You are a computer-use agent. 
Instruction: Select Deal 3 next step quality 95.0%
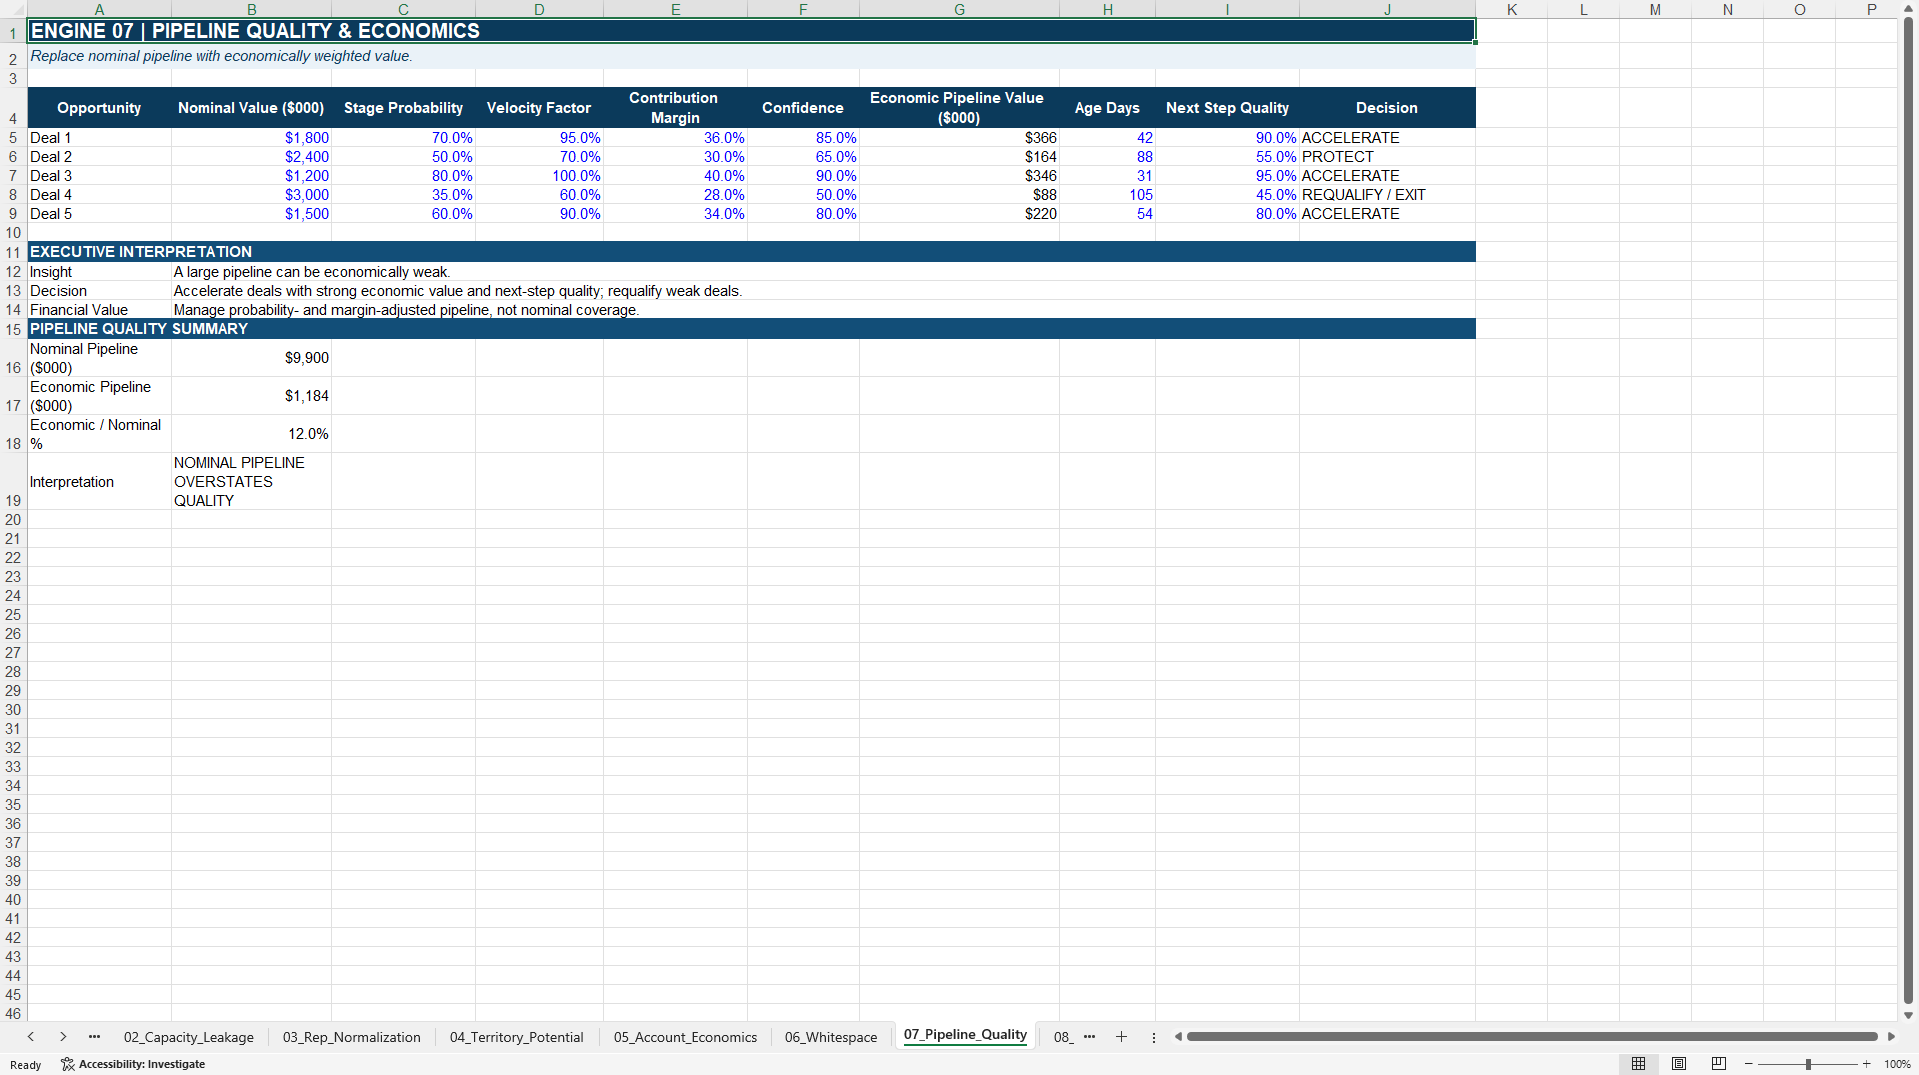click(1227, 176)
